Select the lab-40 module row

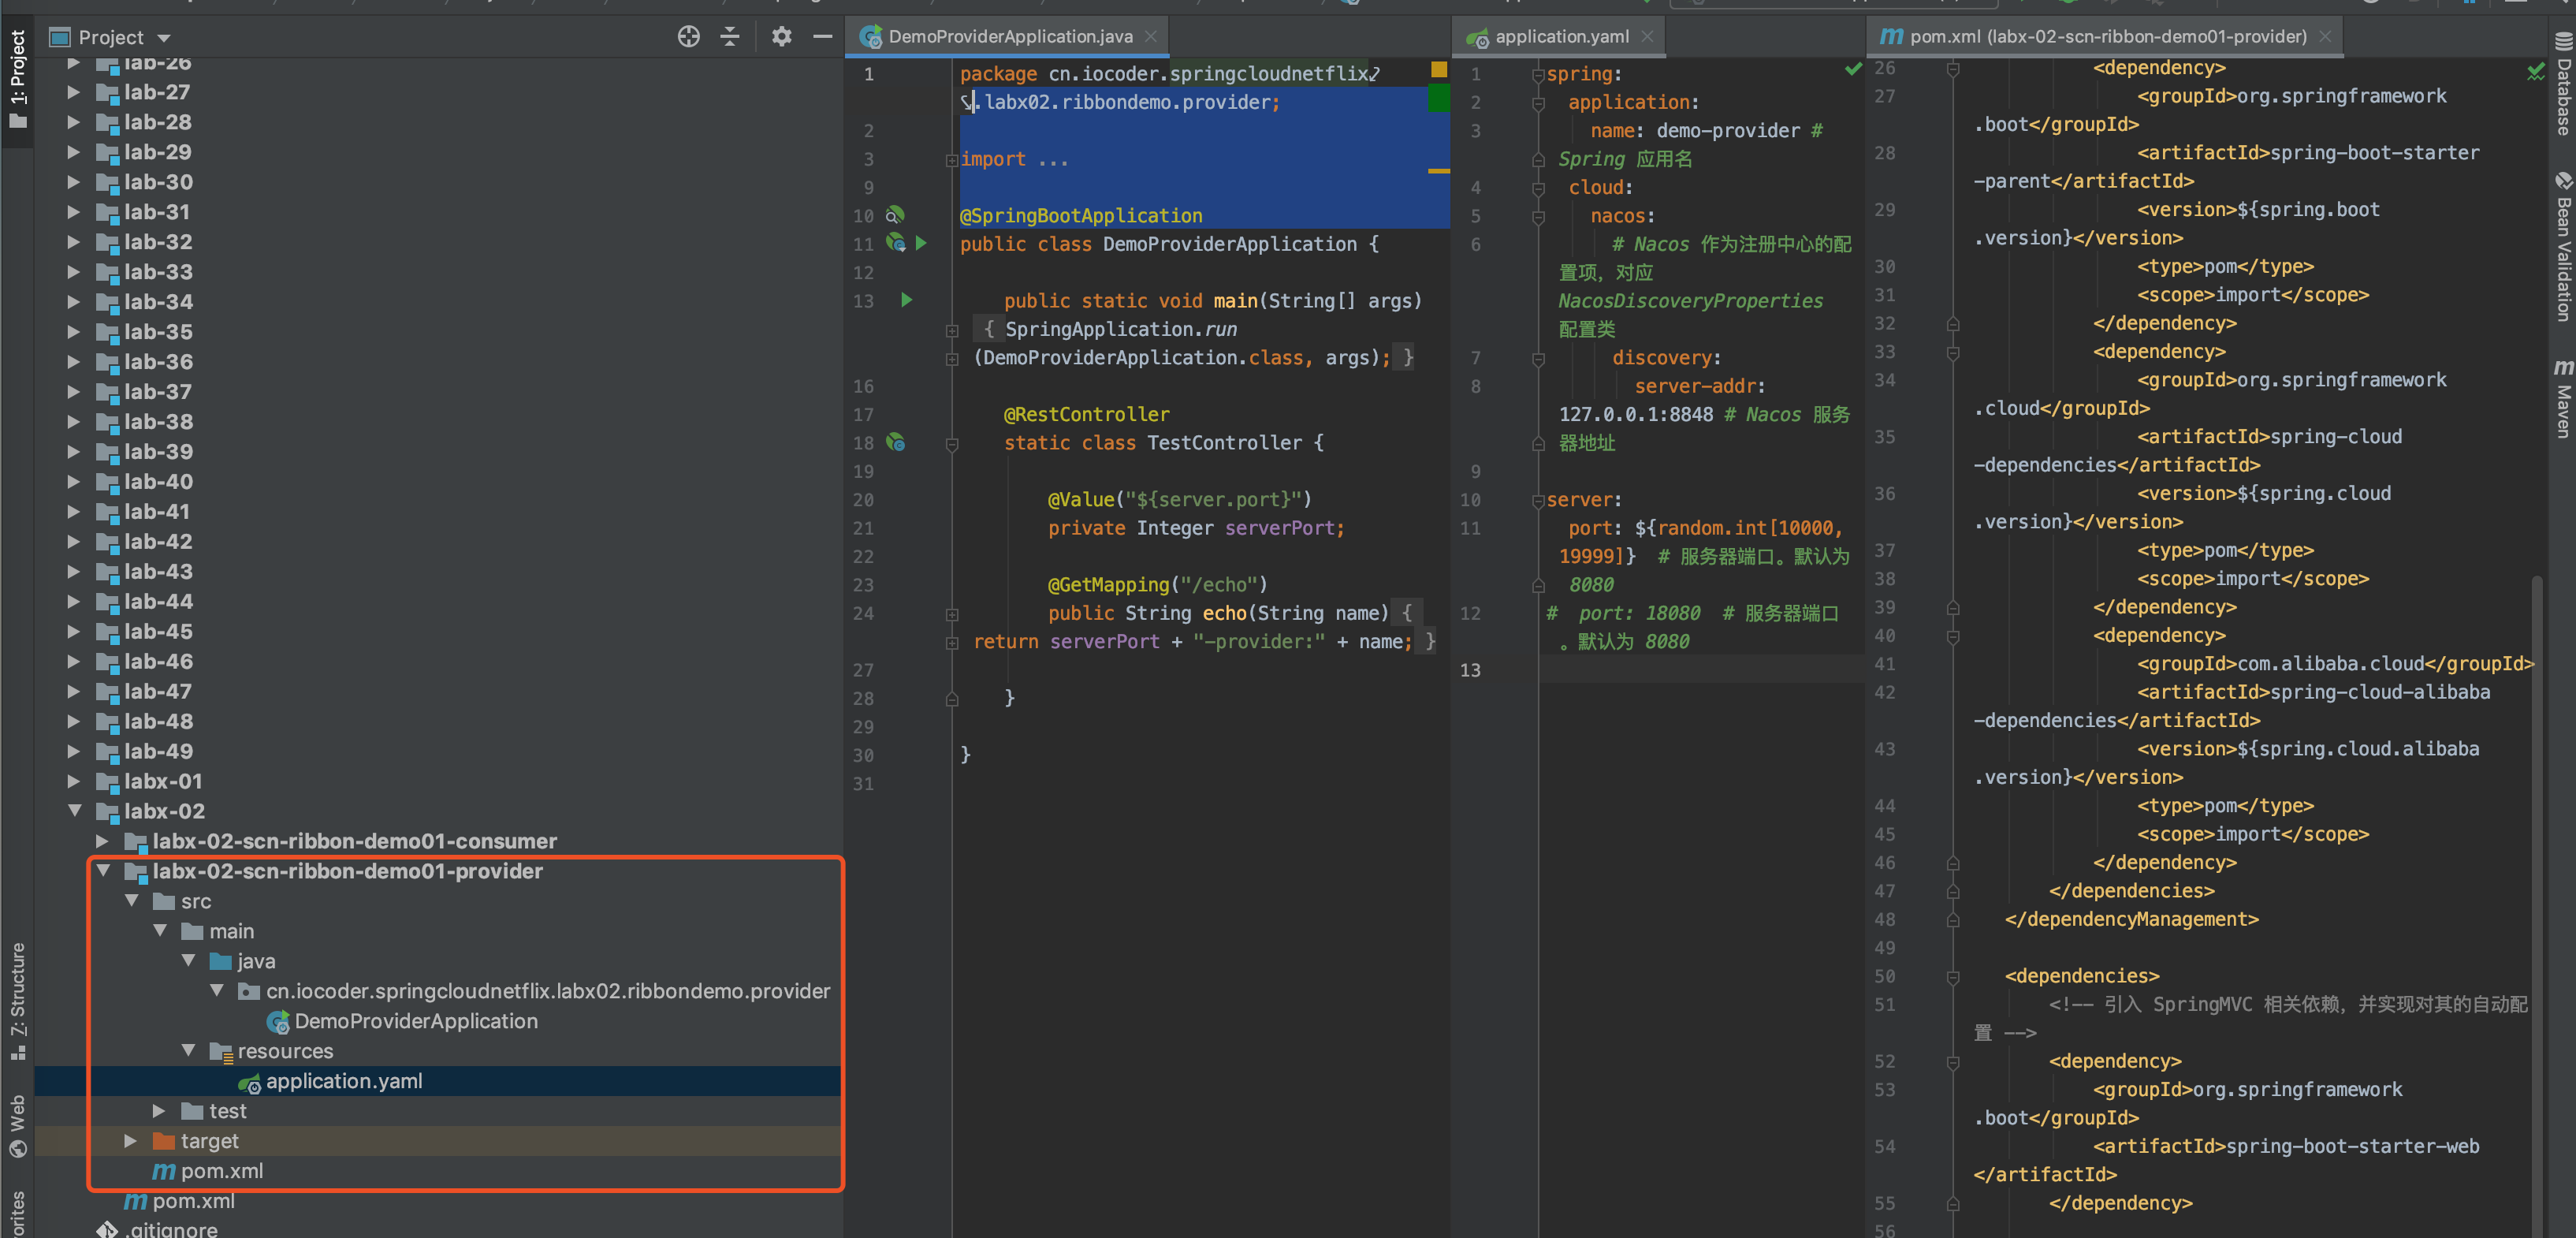click(x=438, y=482)
